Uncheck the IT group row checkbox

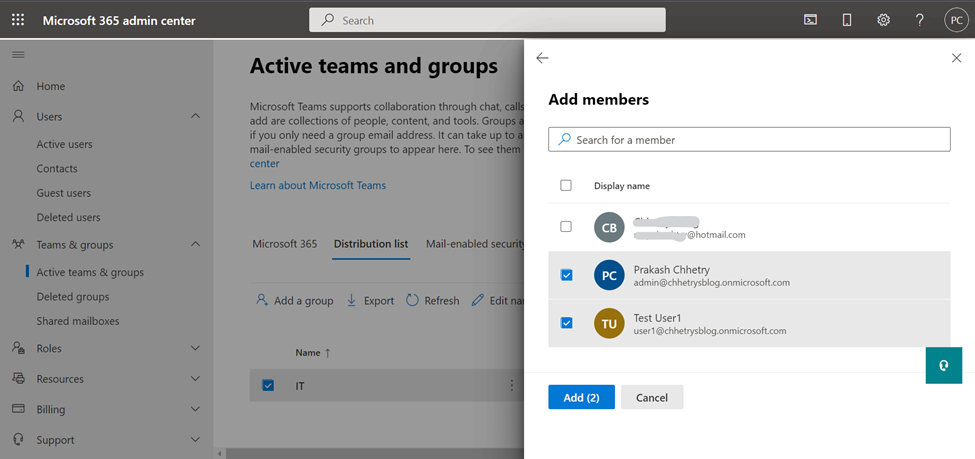click(x=268, y=386)
